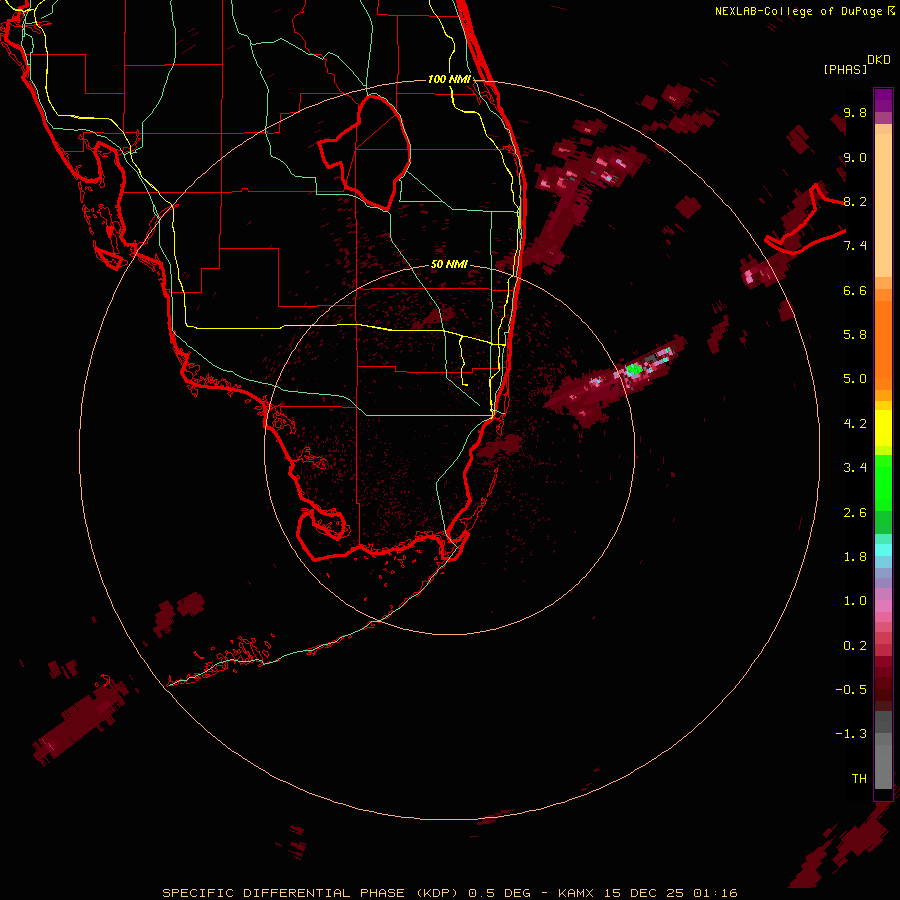
Task: Click the purple band atop the color bar
Action: (x=883, y=100)
